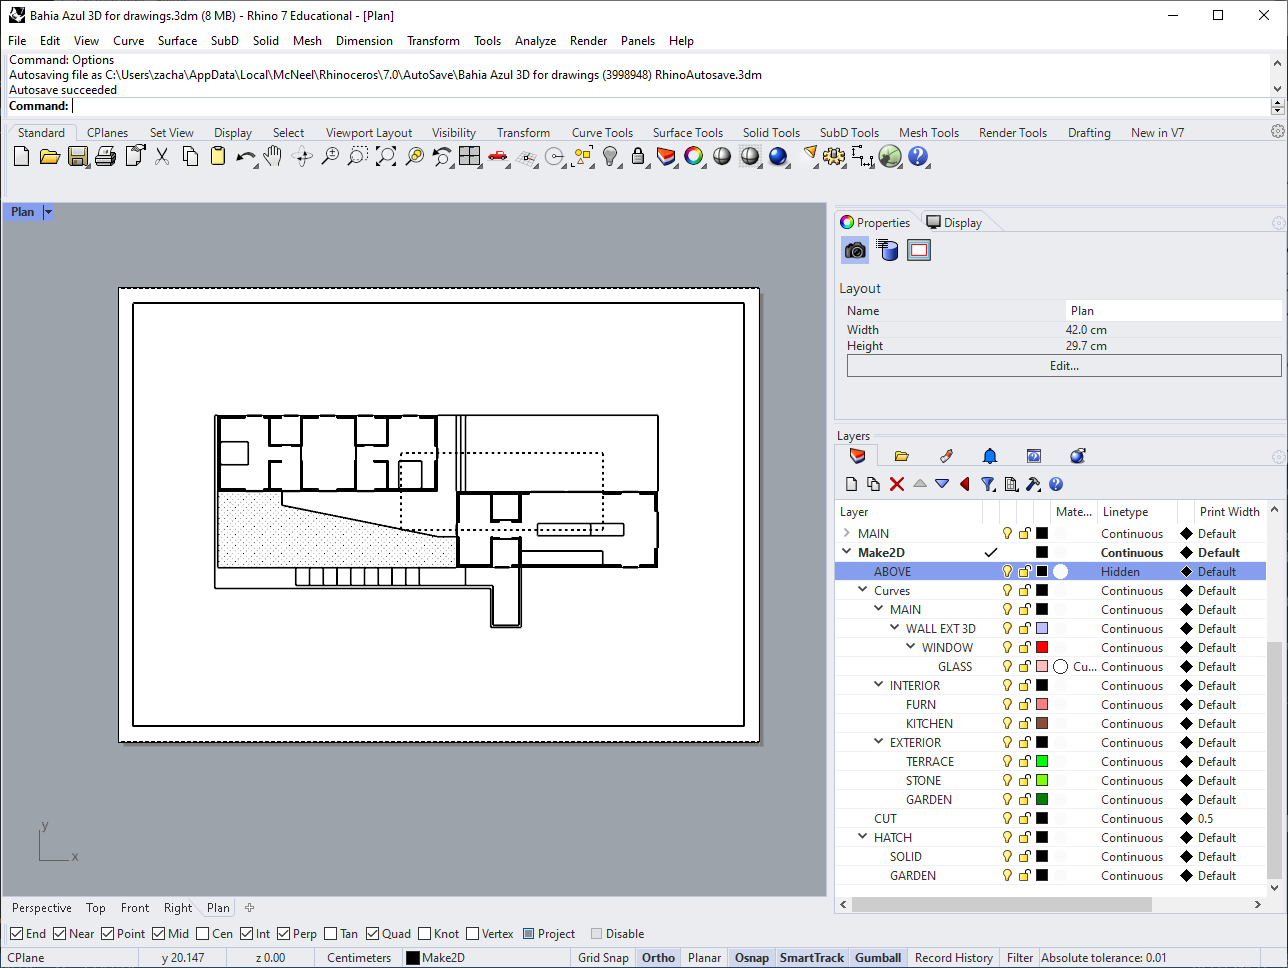Click the red WINDOW layer color swatch
The image size is (1288, 968).
click(1042, 648)
